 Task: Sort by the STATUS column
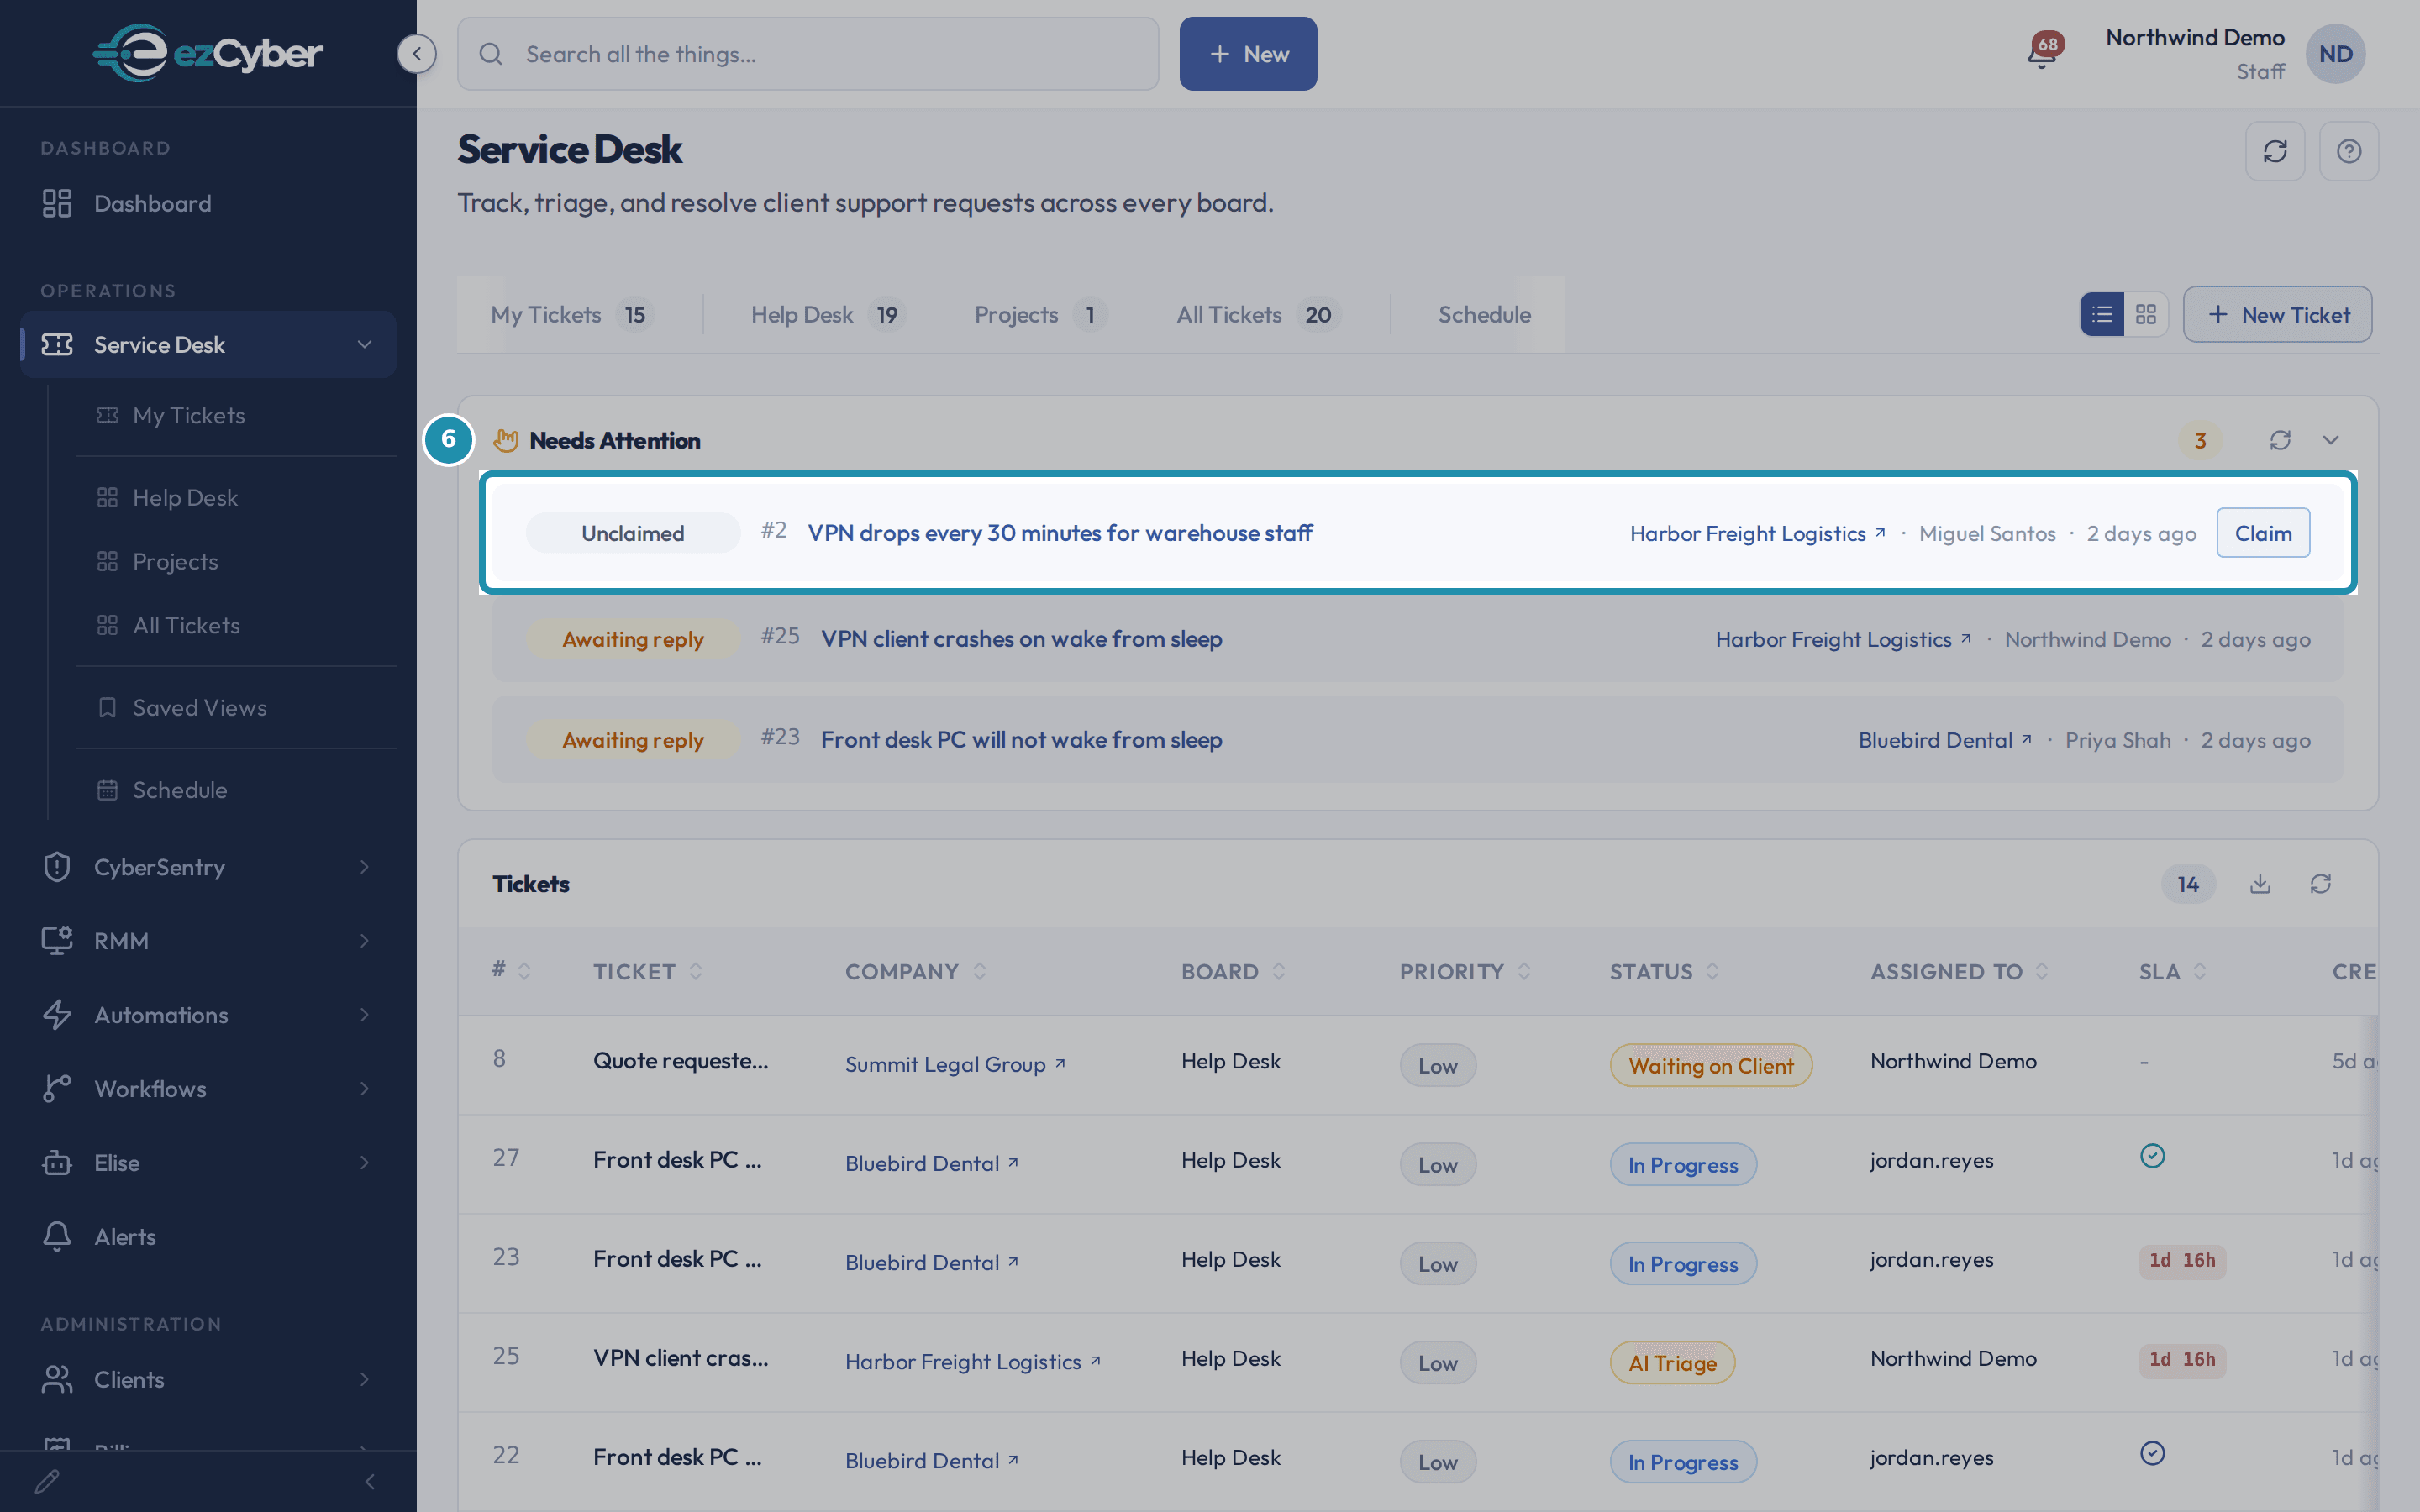[1664, 972]
